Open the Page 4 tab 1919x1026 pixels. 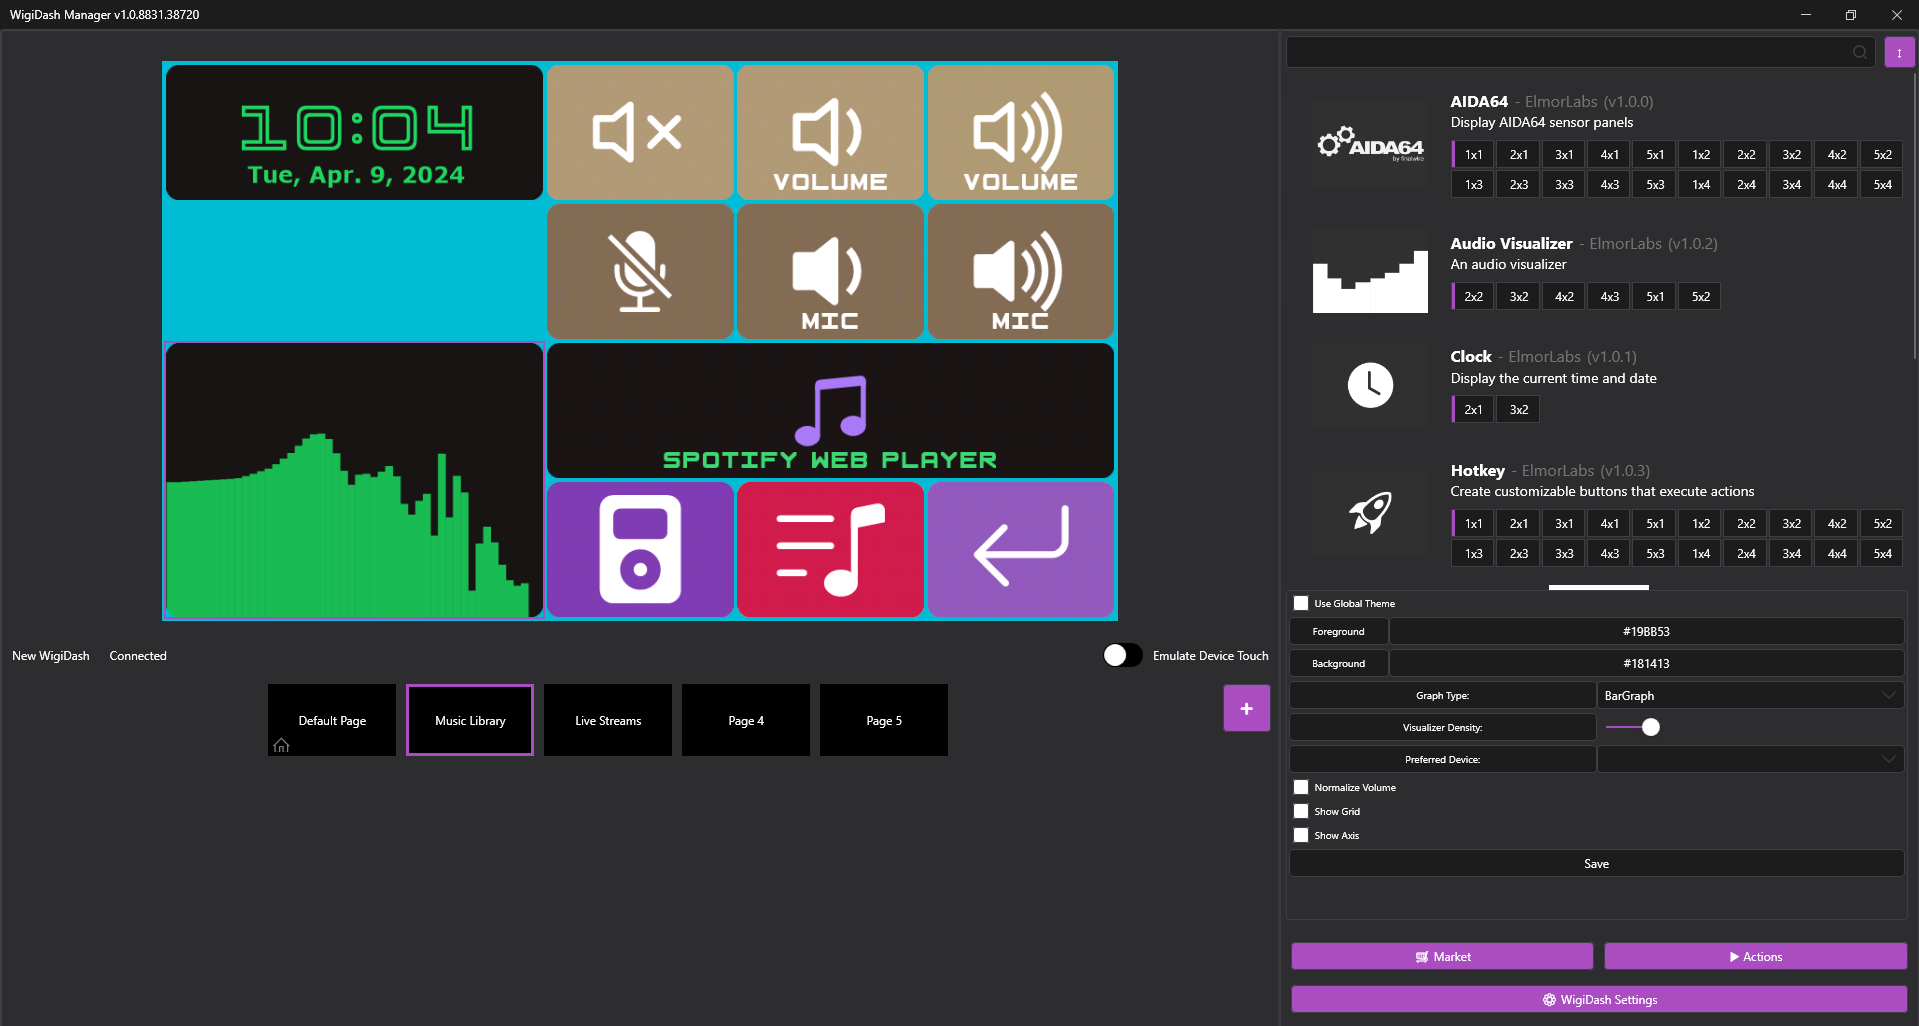coord(745,719)
